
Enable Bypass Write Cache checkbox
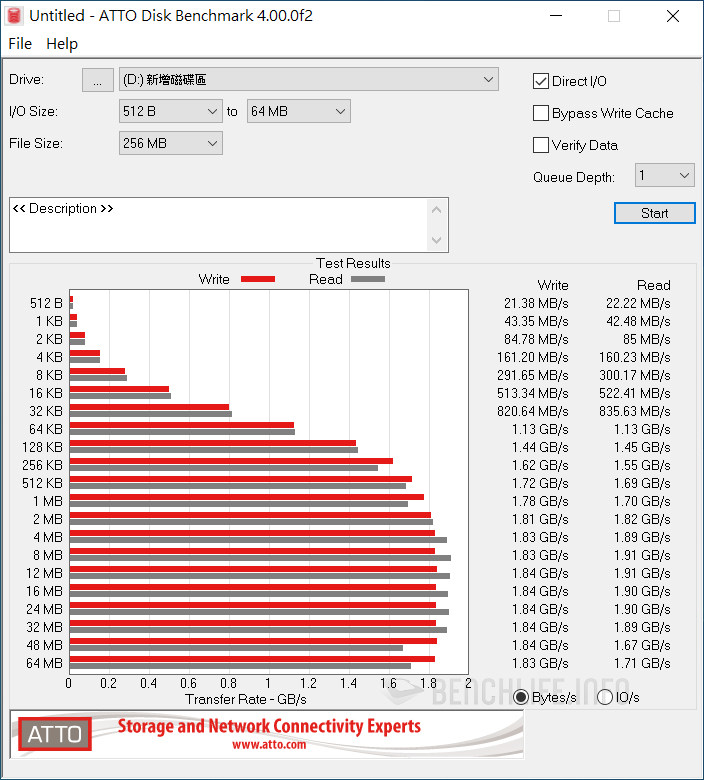coord(541,113)
